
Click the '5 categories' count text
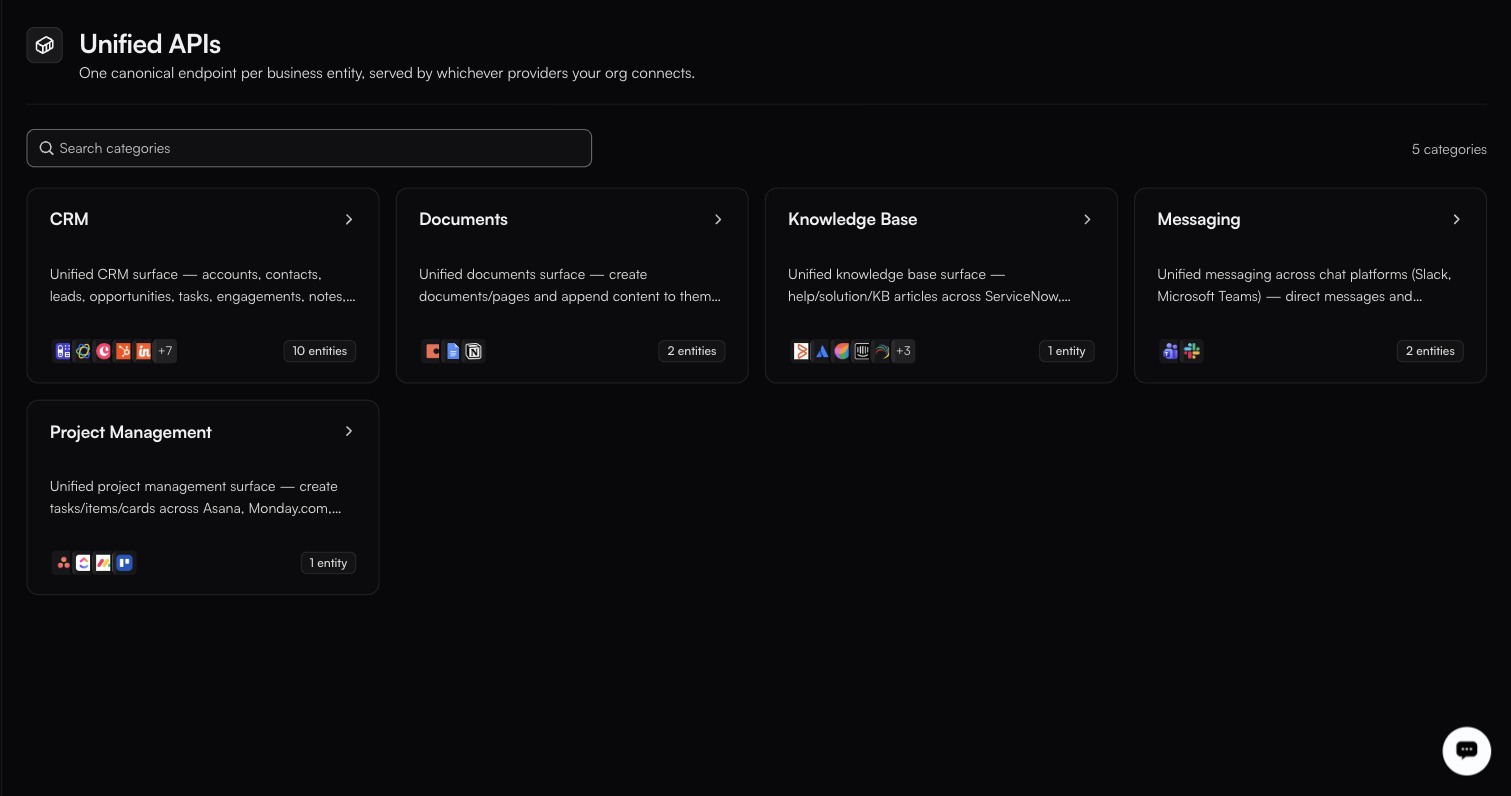(x=1449, y=149)
